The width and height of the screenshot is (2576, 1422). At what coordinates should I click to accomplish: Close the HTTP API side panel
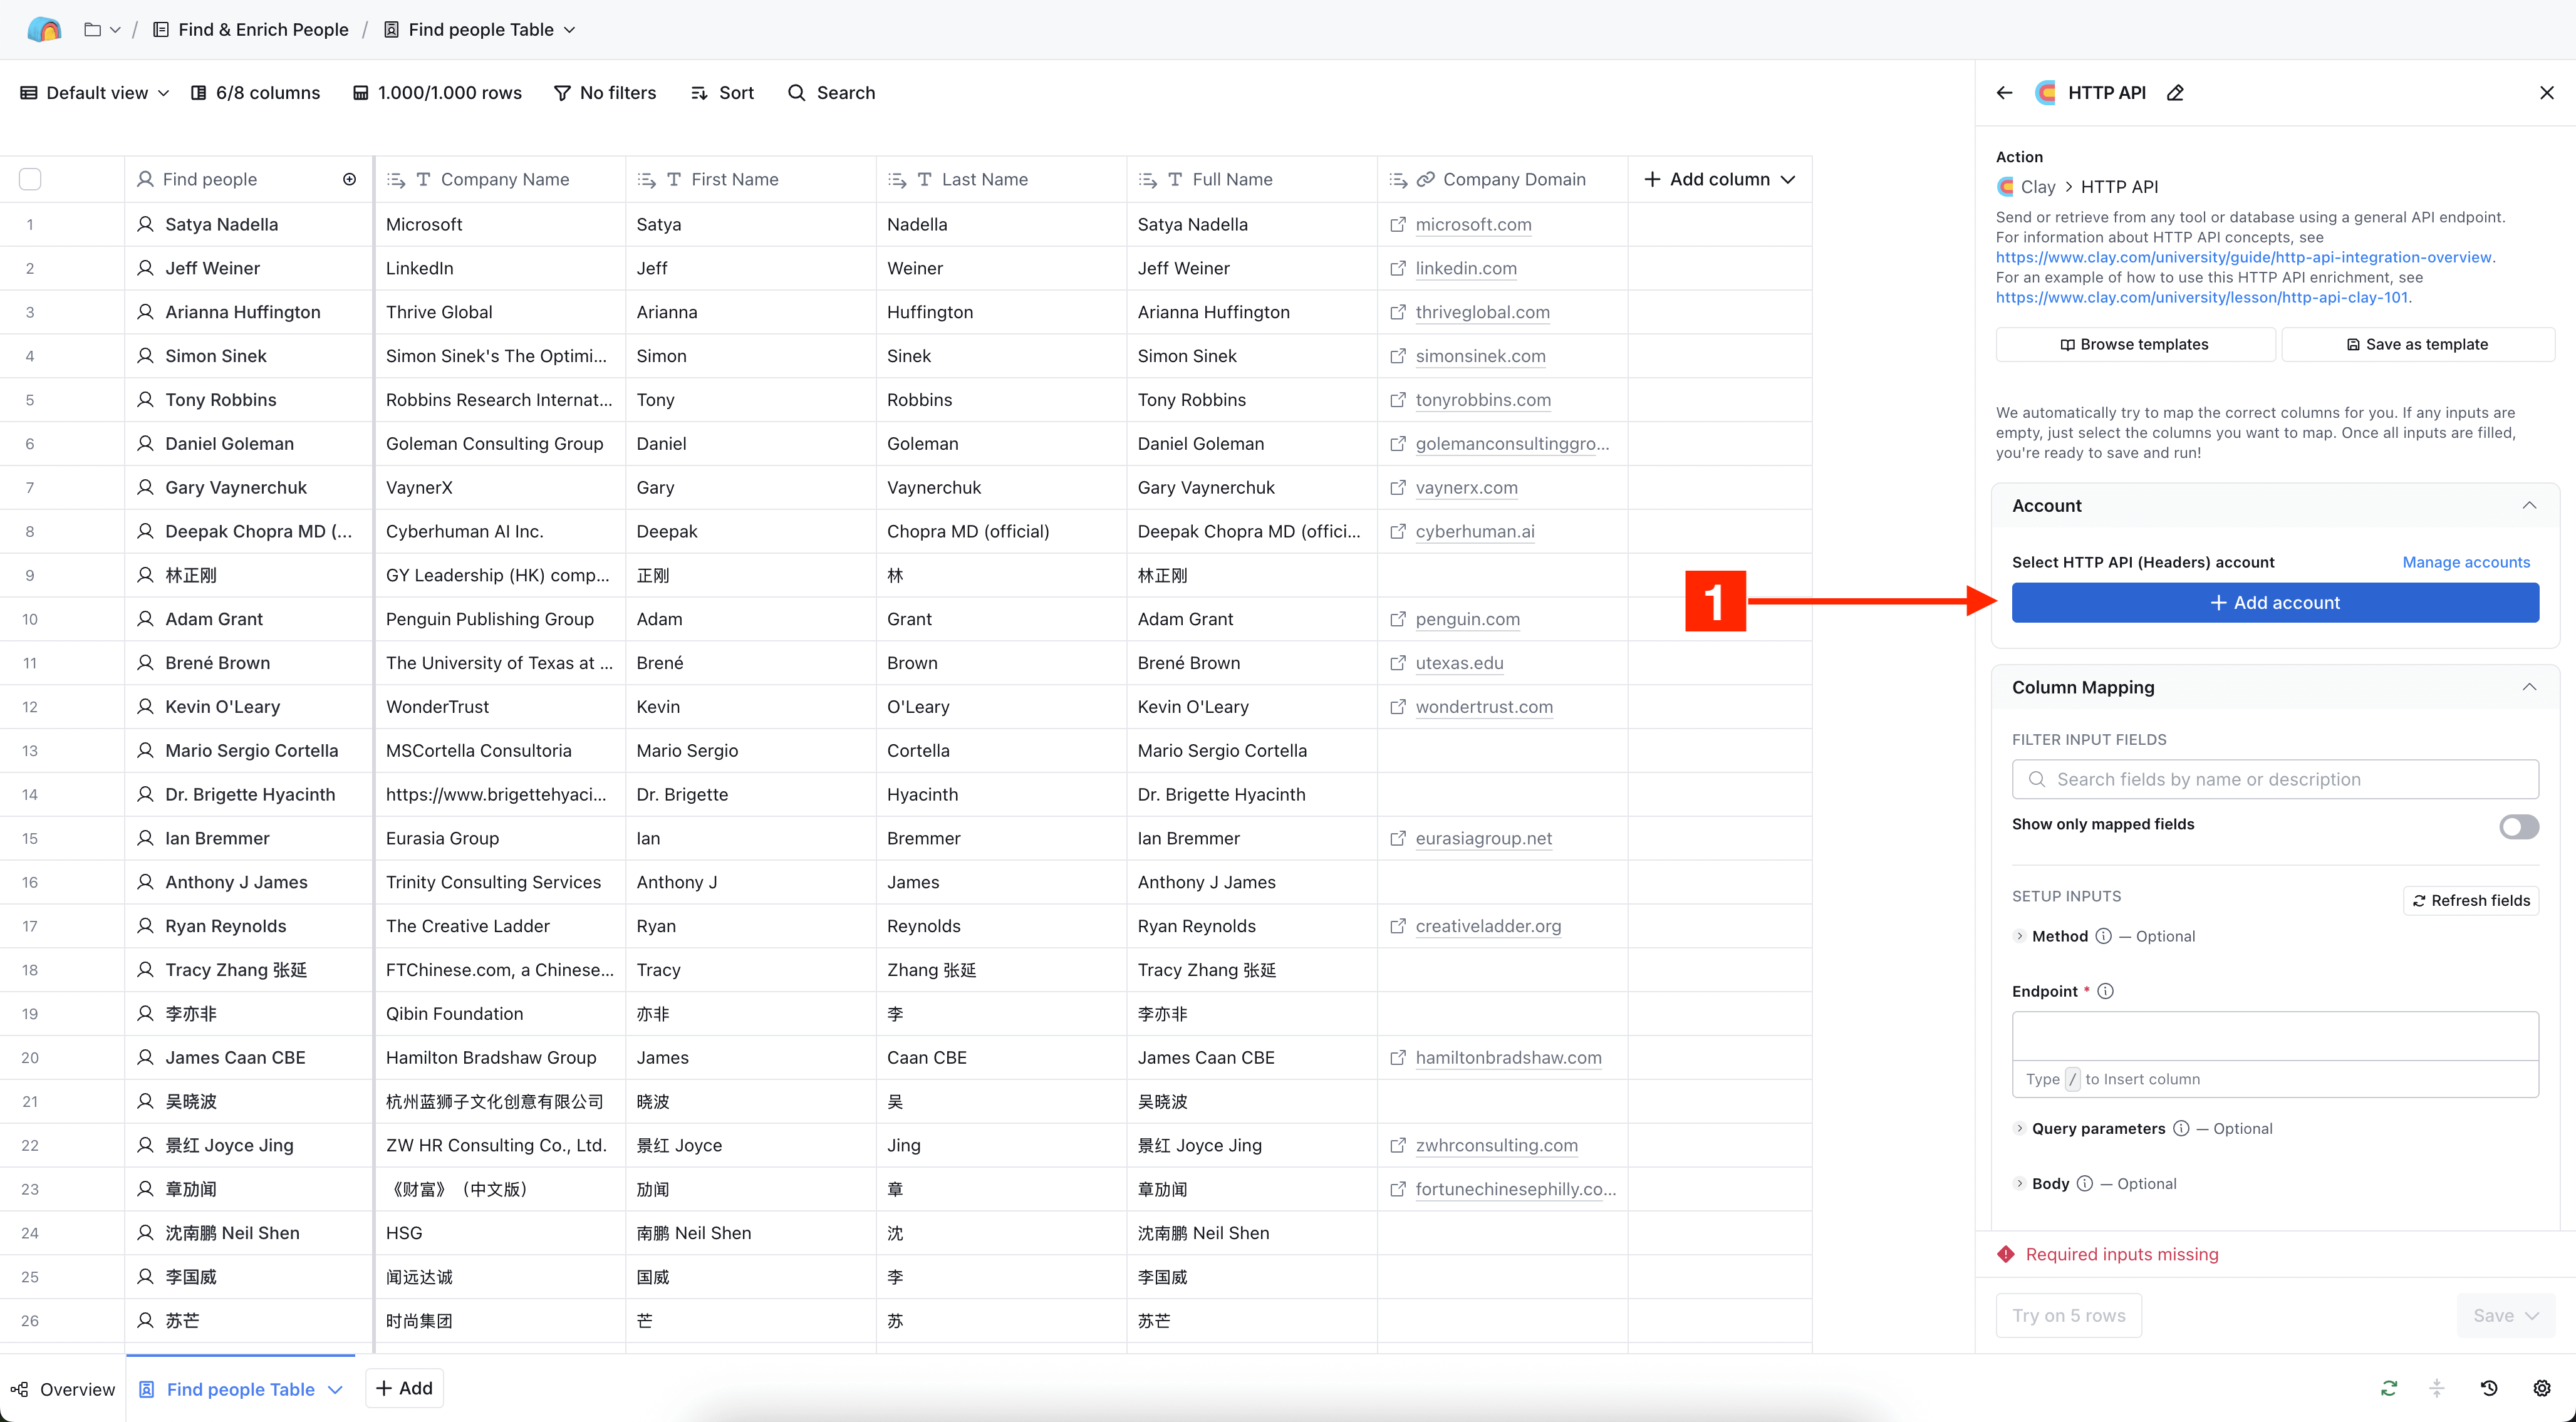tap(2546, 93)
